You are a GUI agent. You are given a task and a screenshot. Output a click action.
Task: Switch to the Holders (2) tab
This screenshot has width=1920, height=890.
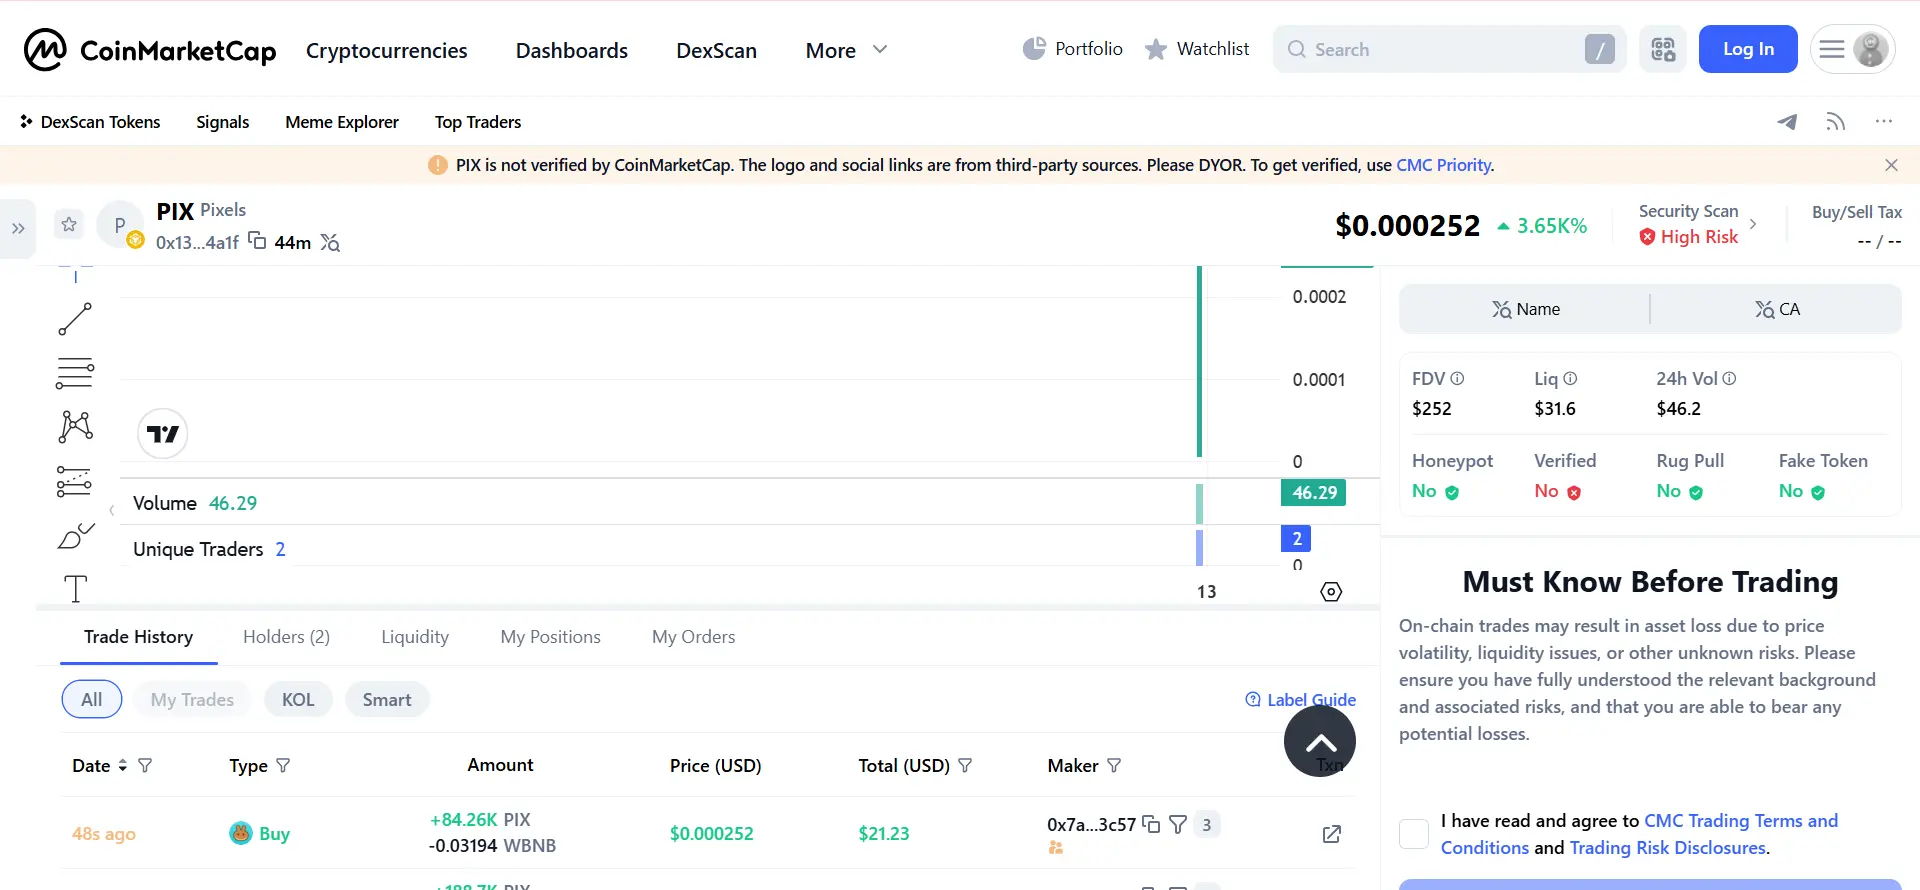(x=286, y=637)
